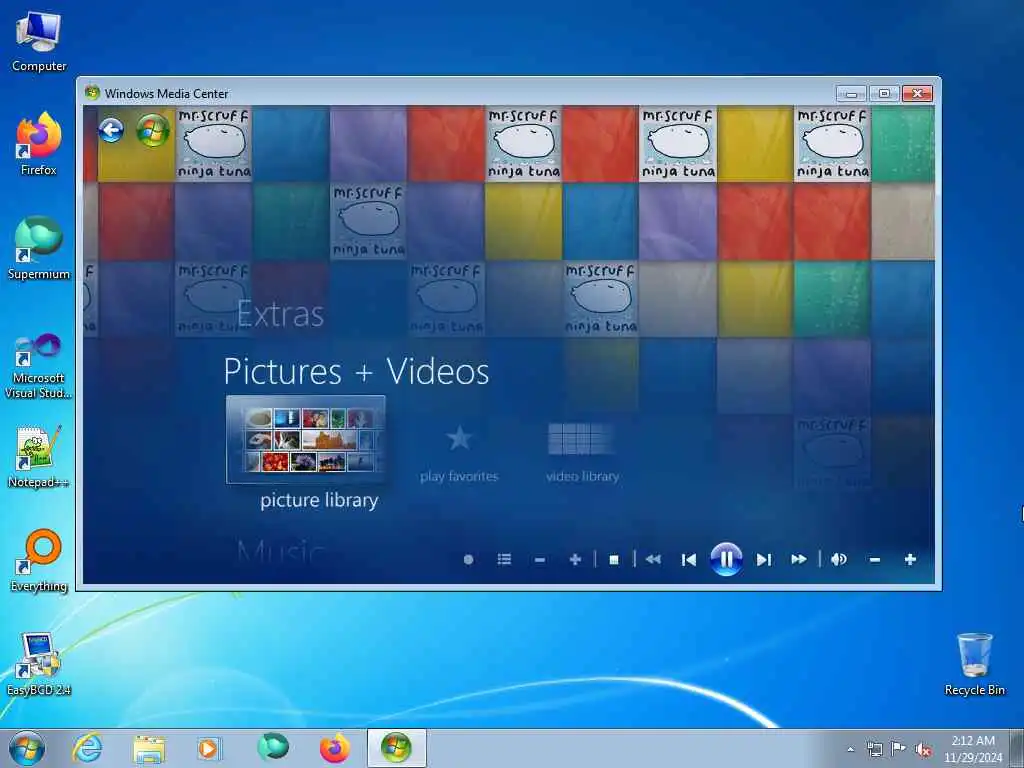This screenshot has width=1024, height=768.
Task: Open the video library
Action: [582, 453]
